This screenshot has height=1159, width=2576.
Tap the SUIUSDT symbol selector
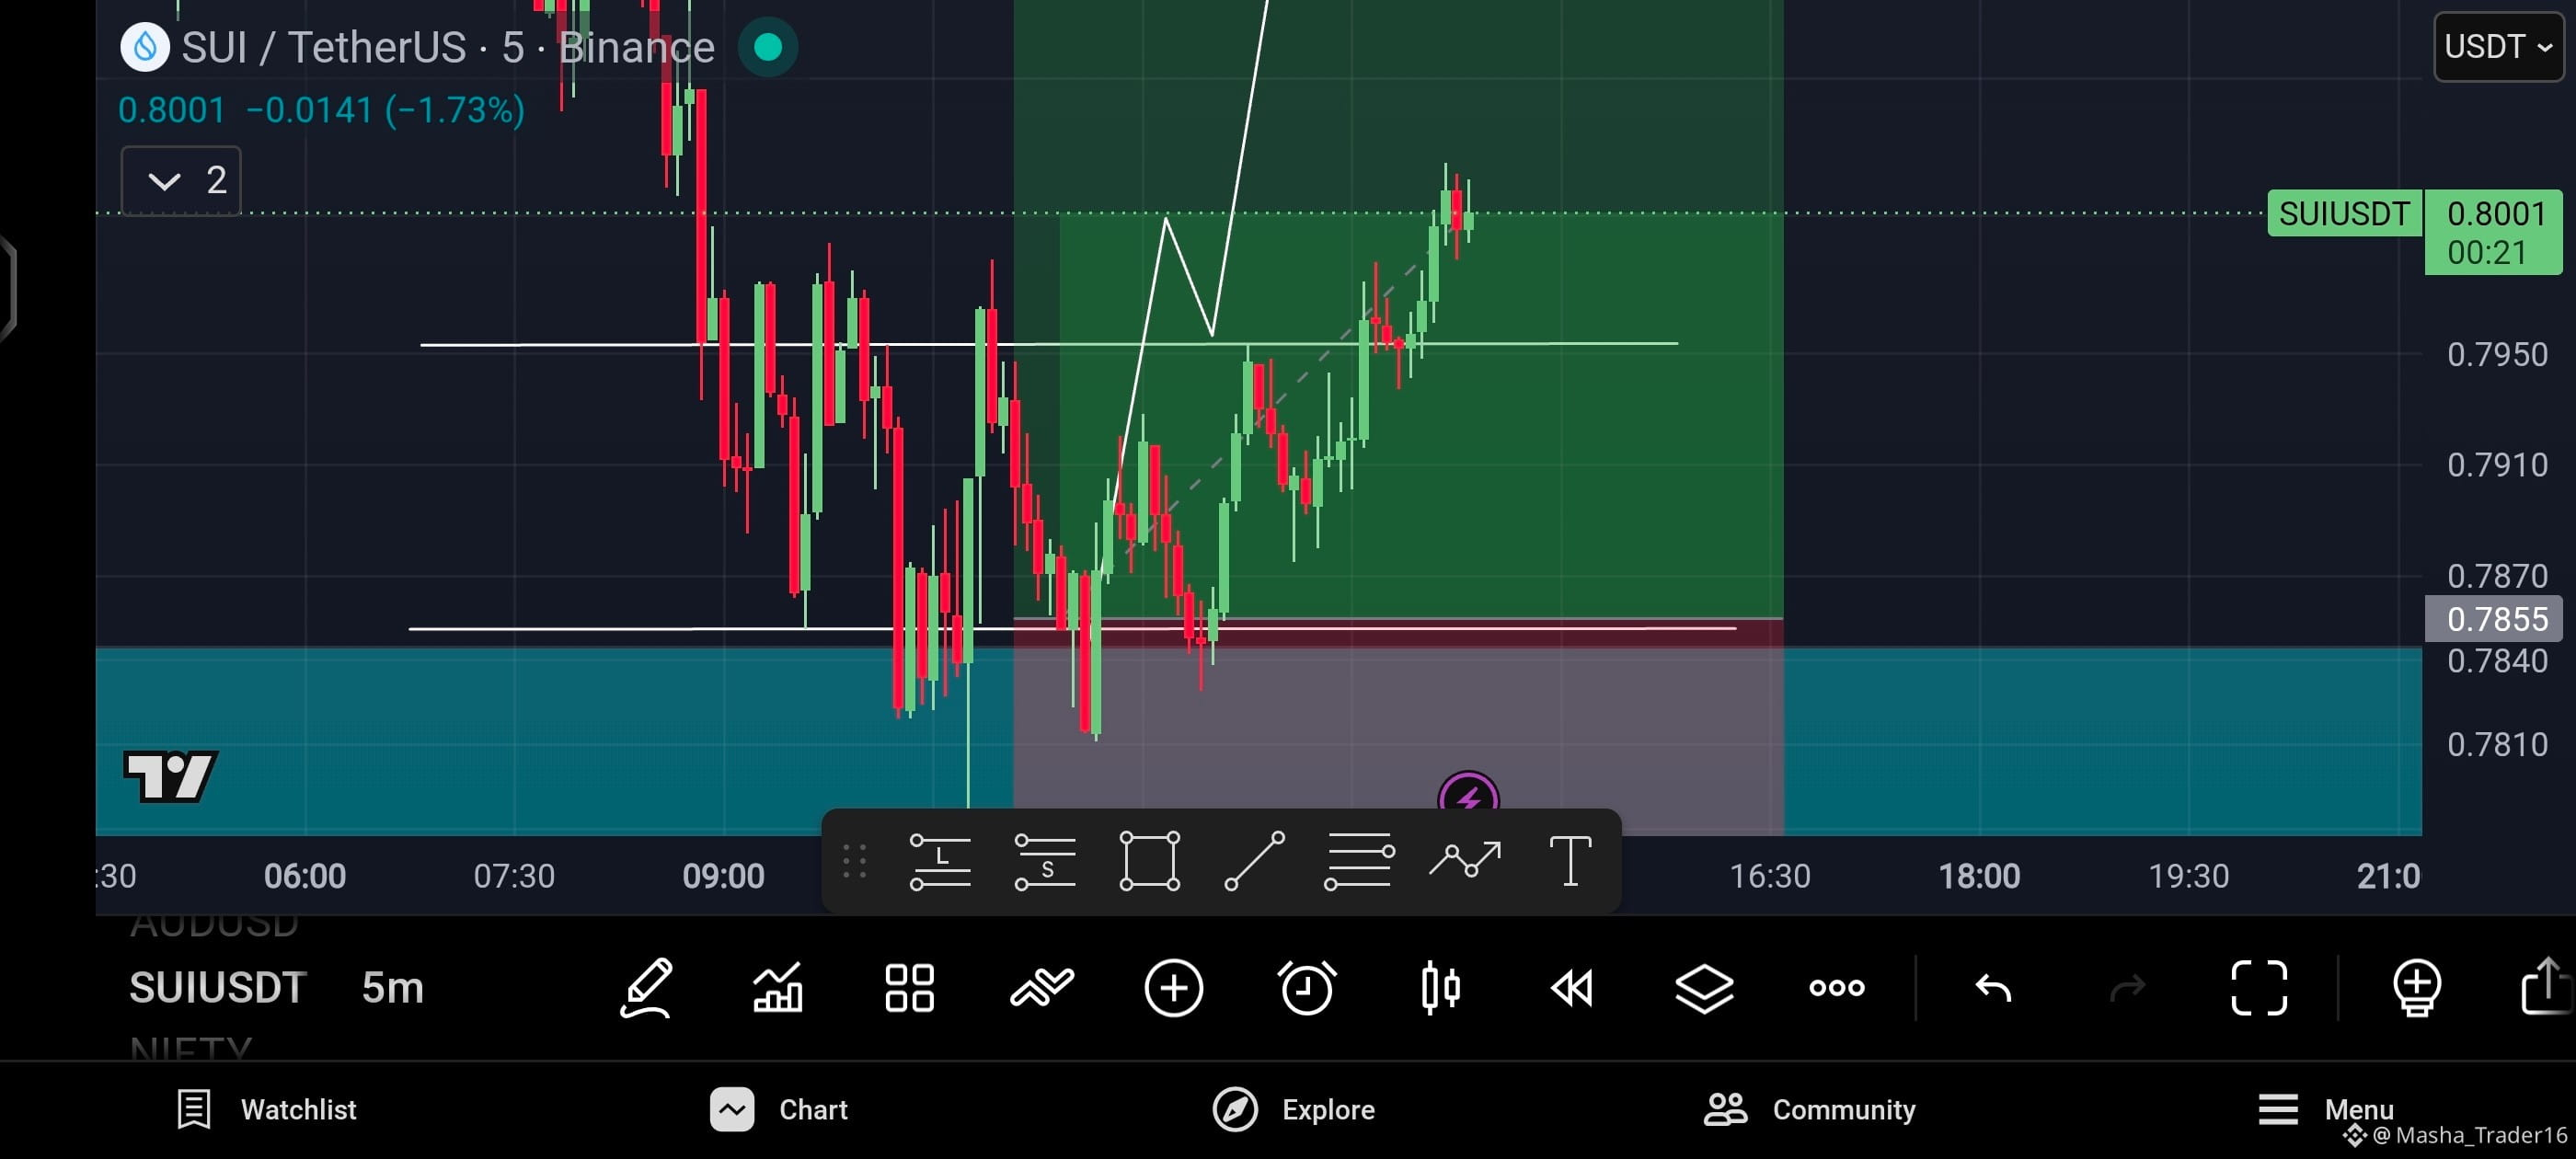coord(217,988)
